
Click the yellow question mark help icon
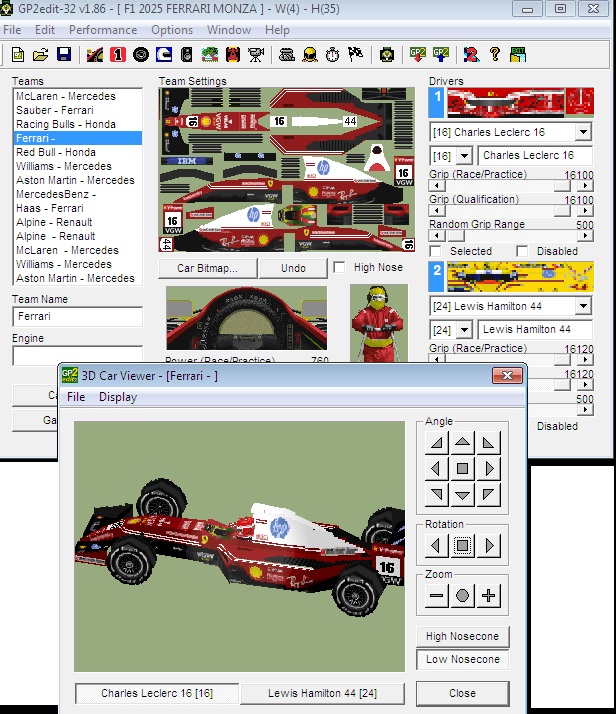pos(494,54)
